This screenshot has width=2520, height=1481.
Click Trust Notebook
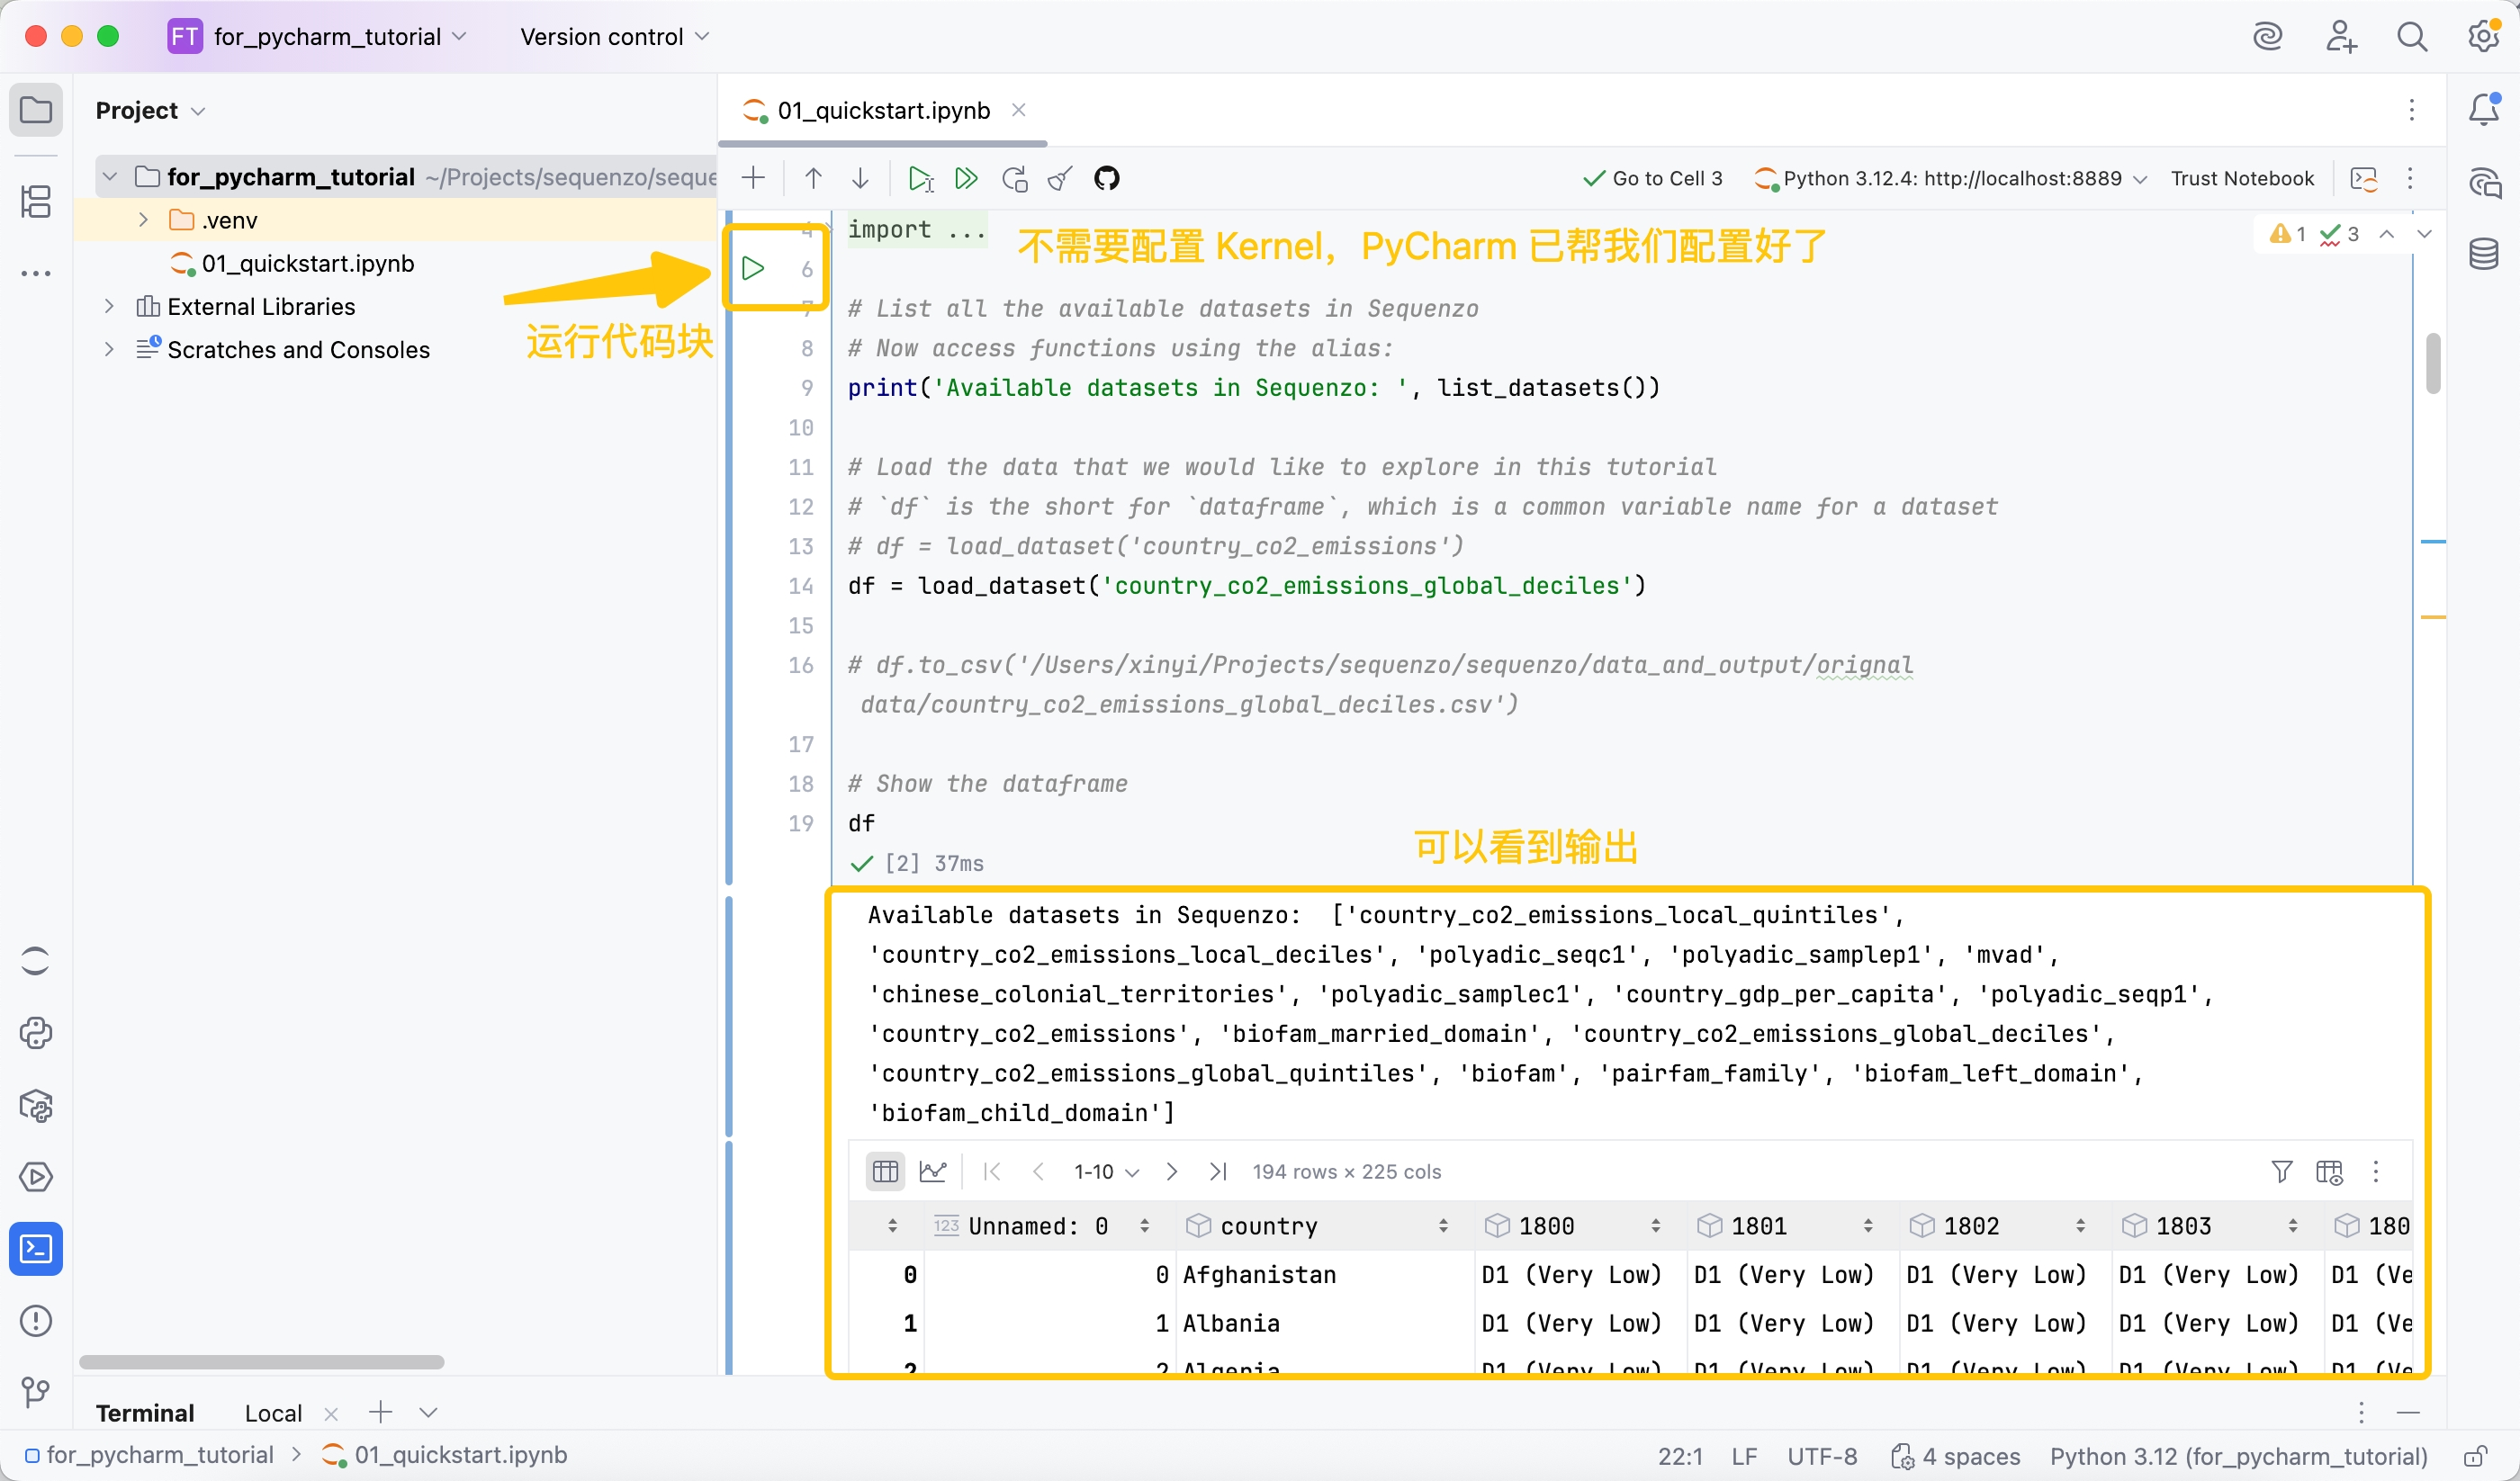click(x=2241, y=179)
